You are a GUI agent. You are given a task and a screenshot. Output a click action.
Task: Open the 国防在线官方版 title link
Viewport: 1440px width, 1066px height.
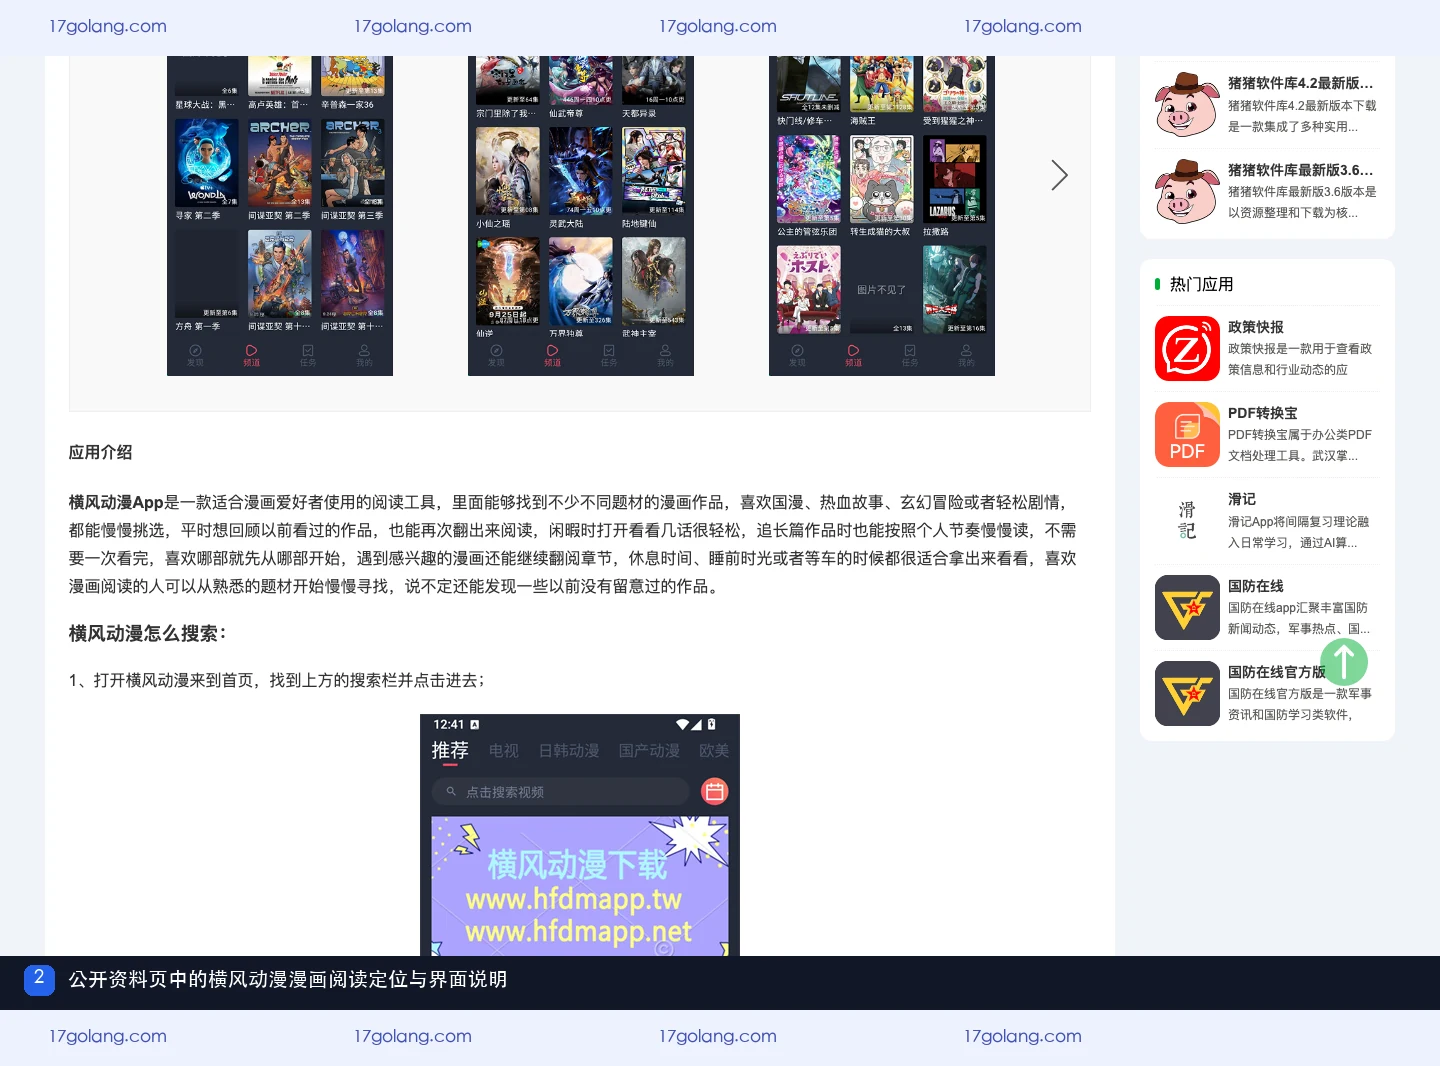[1277, 672]
